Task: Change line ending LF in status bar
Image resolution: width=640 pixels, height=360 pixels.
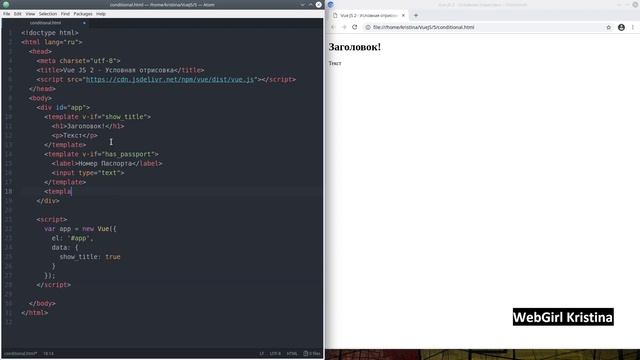Action: (262, 353)
